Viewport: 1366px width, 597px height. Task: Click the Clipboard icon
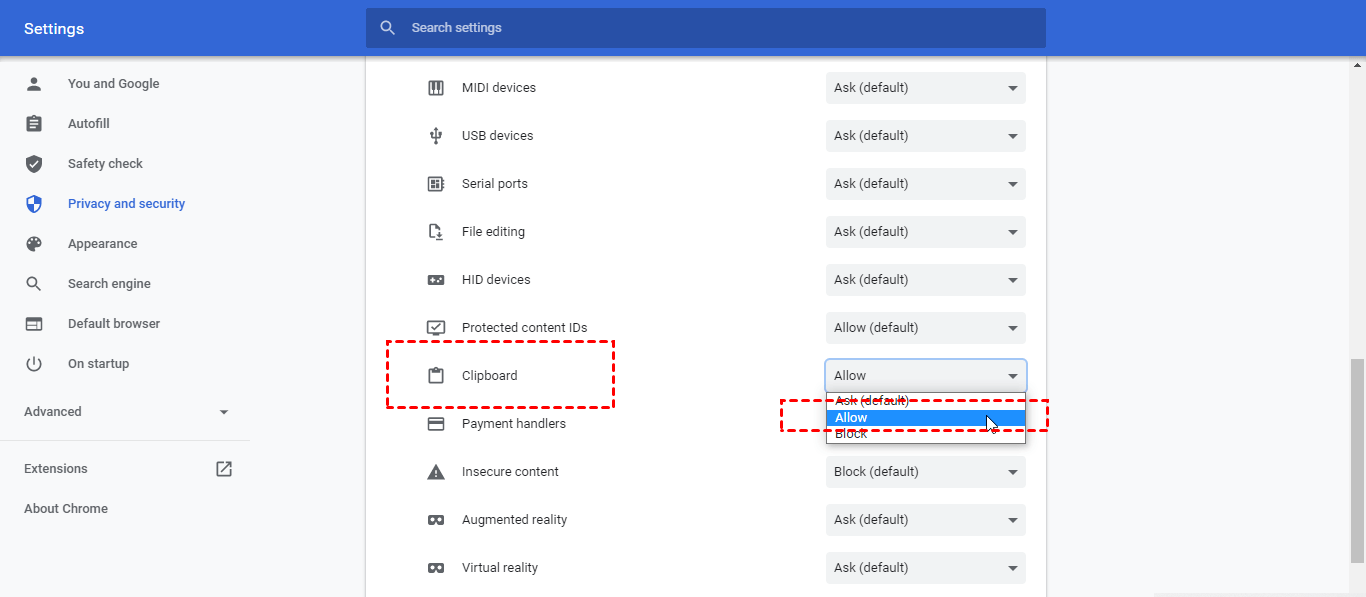tap(436, 376)
